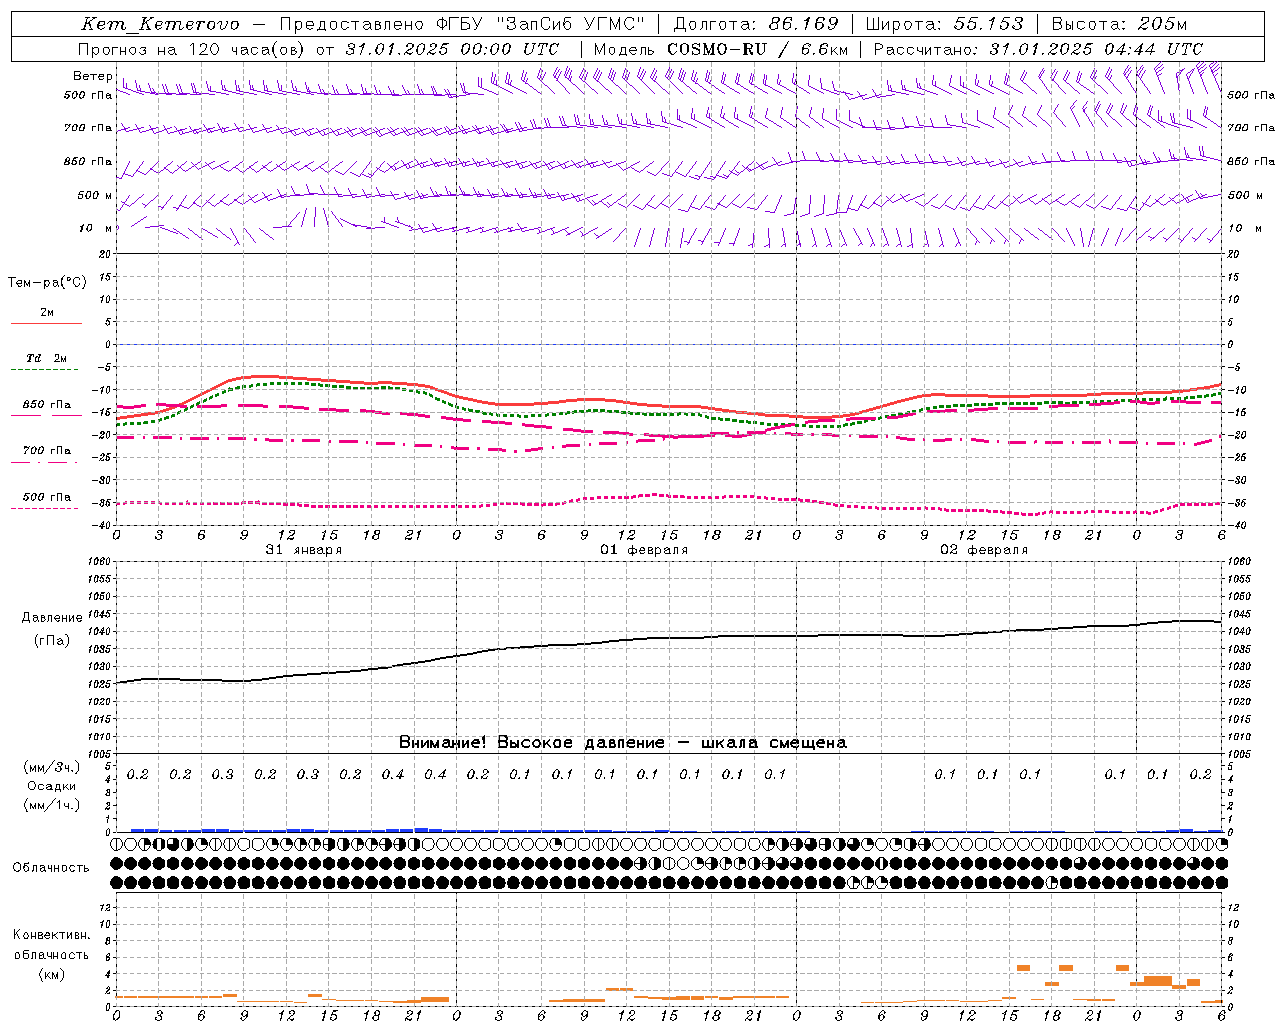Click right-side "700 гПа" wind level label

click(1251, 128)
